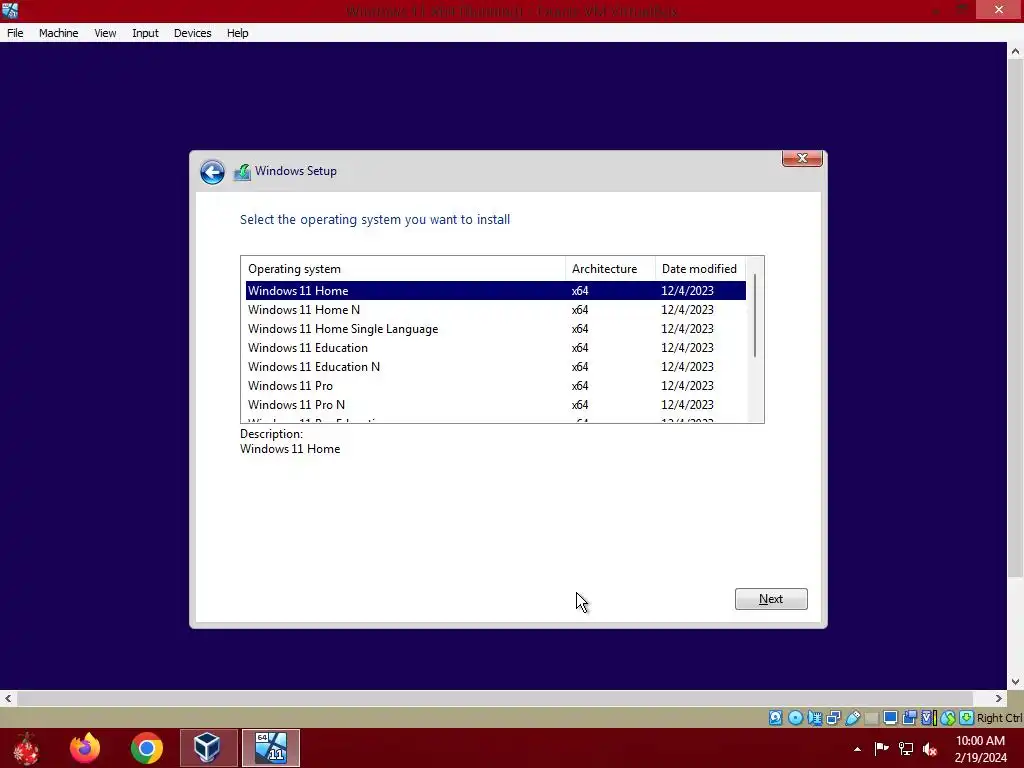
Task: Select Windows 11 Home Single Language
Action: 496,328
